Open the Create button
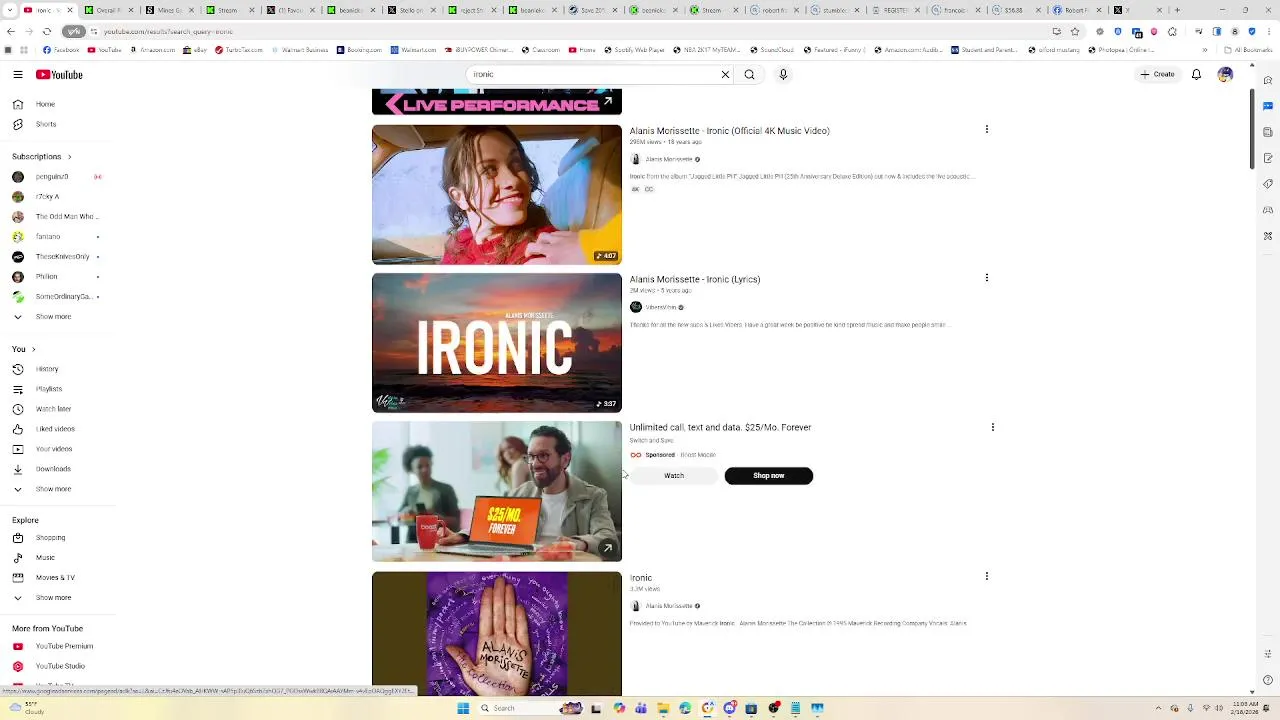Screen dimensions: 1280x720 point(1157,74)
